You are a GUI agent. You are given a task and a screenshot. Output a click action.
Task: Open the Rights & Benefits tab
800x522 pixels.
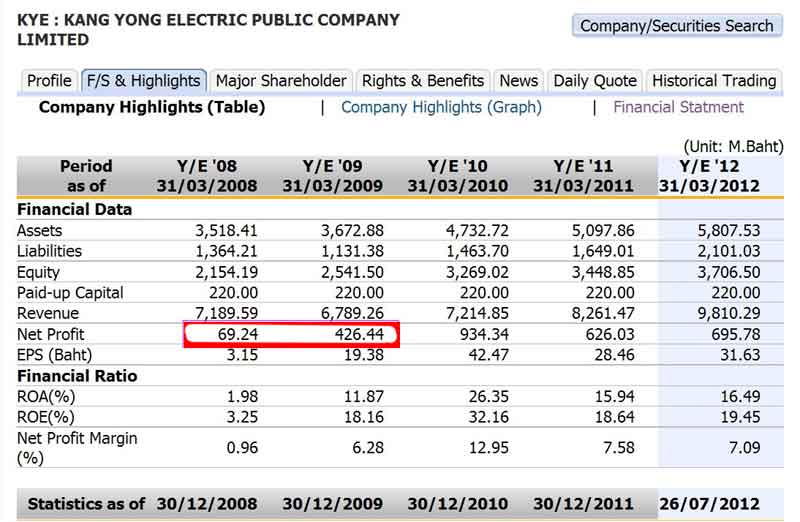point(423,81)
